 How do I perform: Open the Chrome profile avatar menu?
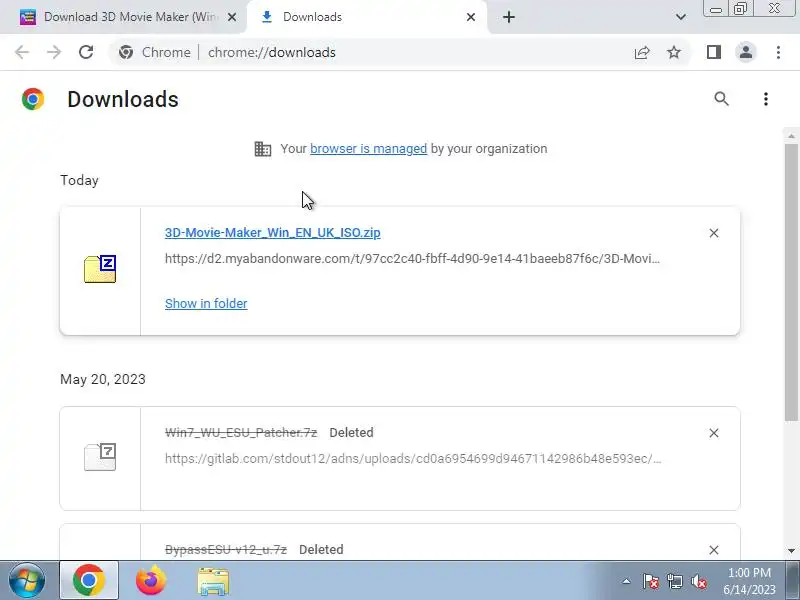pos(745,52)
